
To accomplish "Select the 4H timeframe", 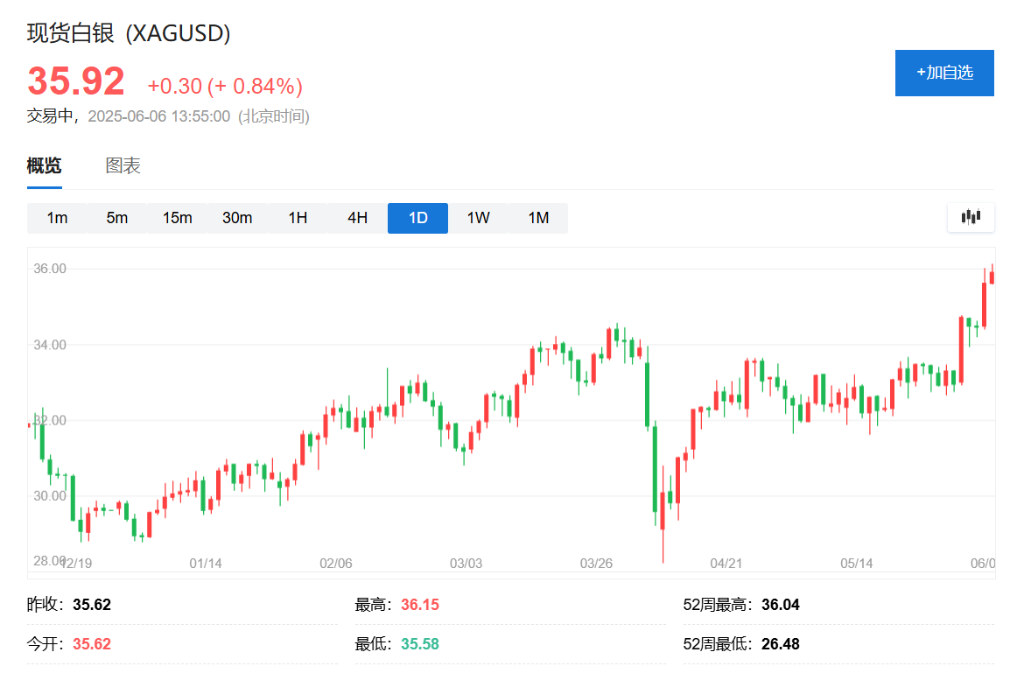I will (x=357, y=217).
